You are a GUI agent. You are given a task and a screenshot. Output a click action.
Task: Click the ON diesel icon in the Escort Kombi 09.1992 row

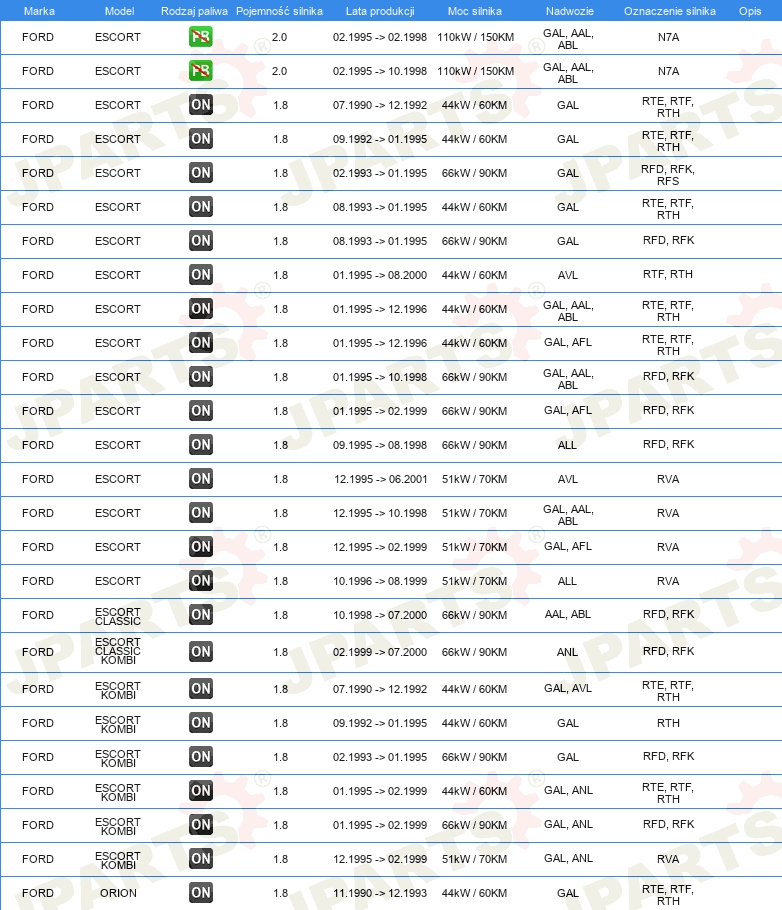click(201, 723)
